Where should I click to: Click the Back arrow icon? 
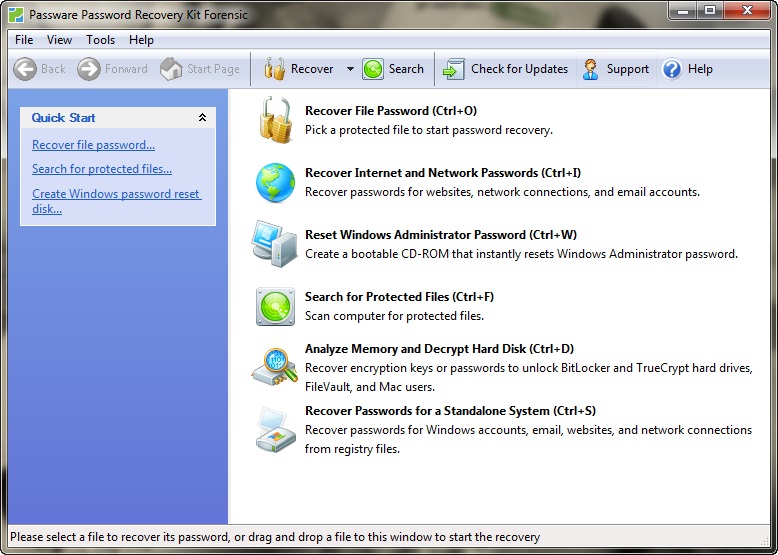[25, 69]
